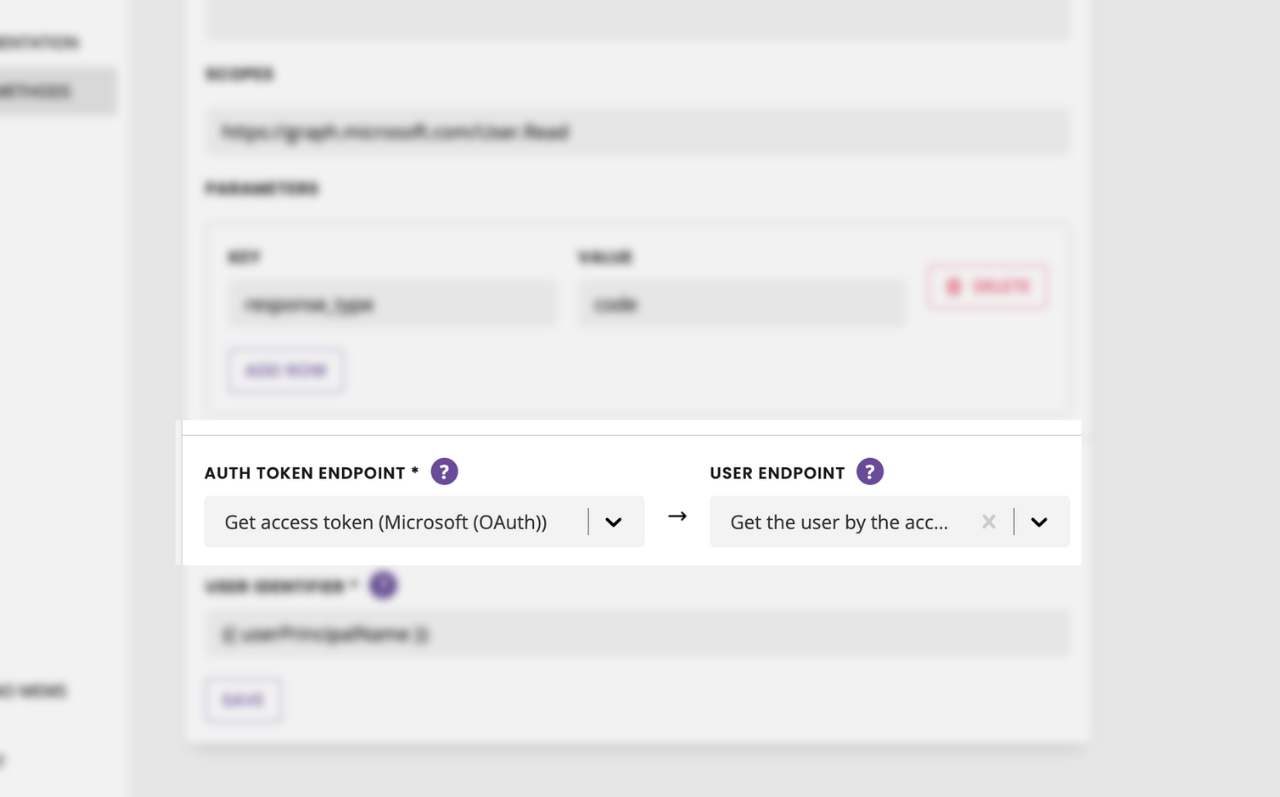Click the Save button
This screenshot has width=1280, height=797.
243,700
